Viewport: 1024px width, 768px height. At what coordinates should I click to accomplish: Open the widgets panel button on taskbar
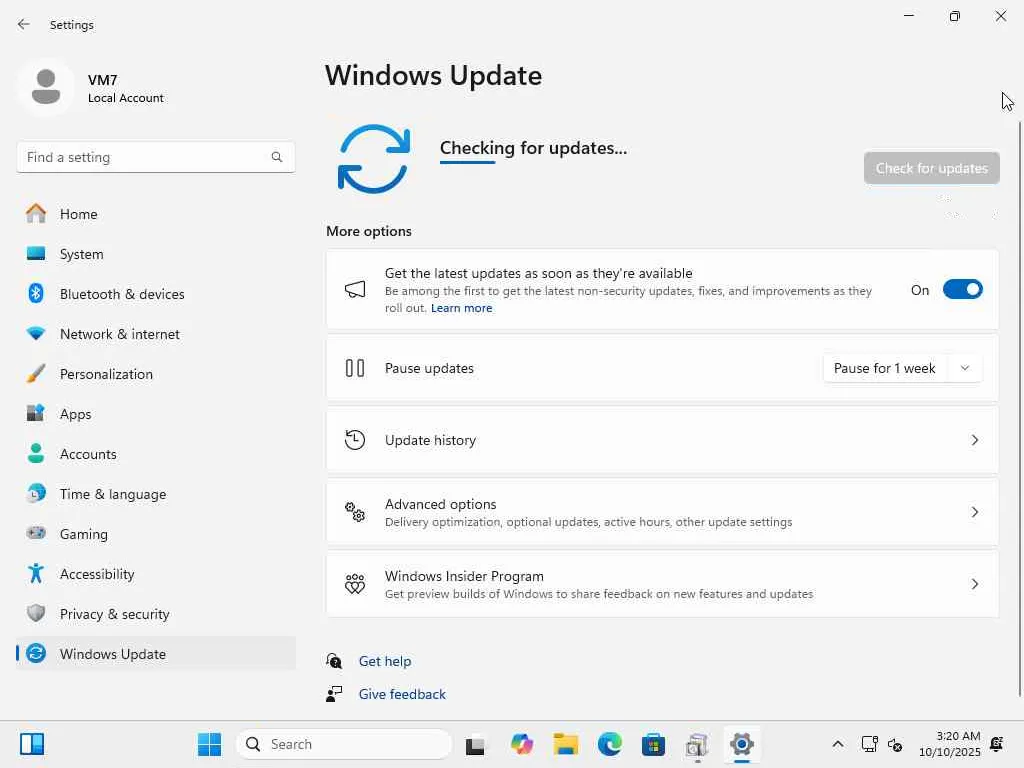click(x=31, y=744)
